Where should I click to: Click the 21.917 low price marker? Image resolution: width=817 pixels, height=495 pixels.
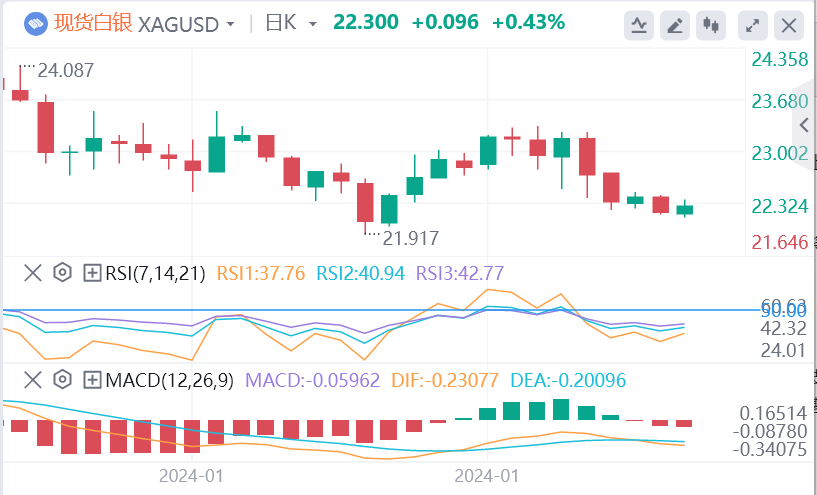tap(410, 238)
